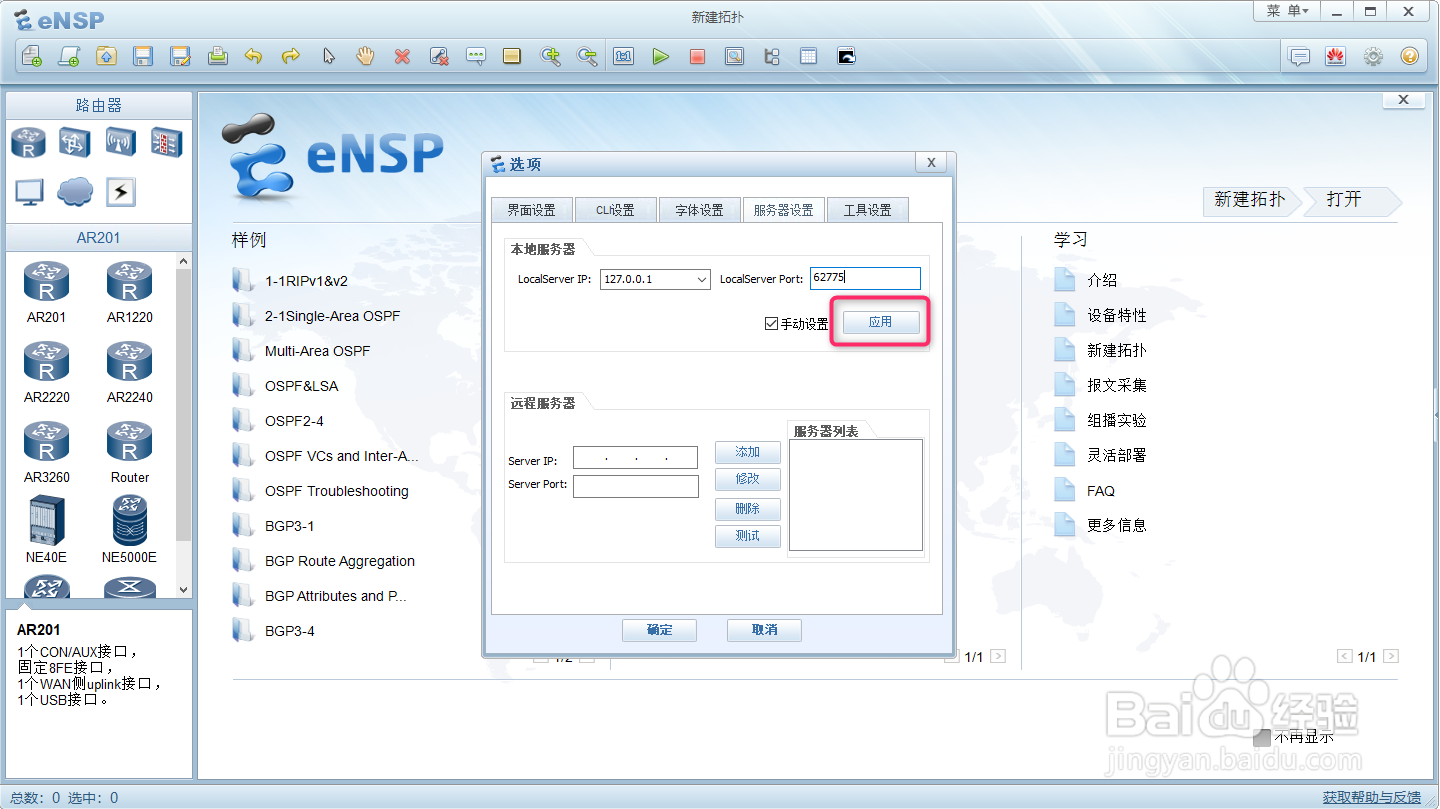Click the Huawei logo toolbar icon
The height and width of the screenshot is (809, 1440).
click(1336, 56)
